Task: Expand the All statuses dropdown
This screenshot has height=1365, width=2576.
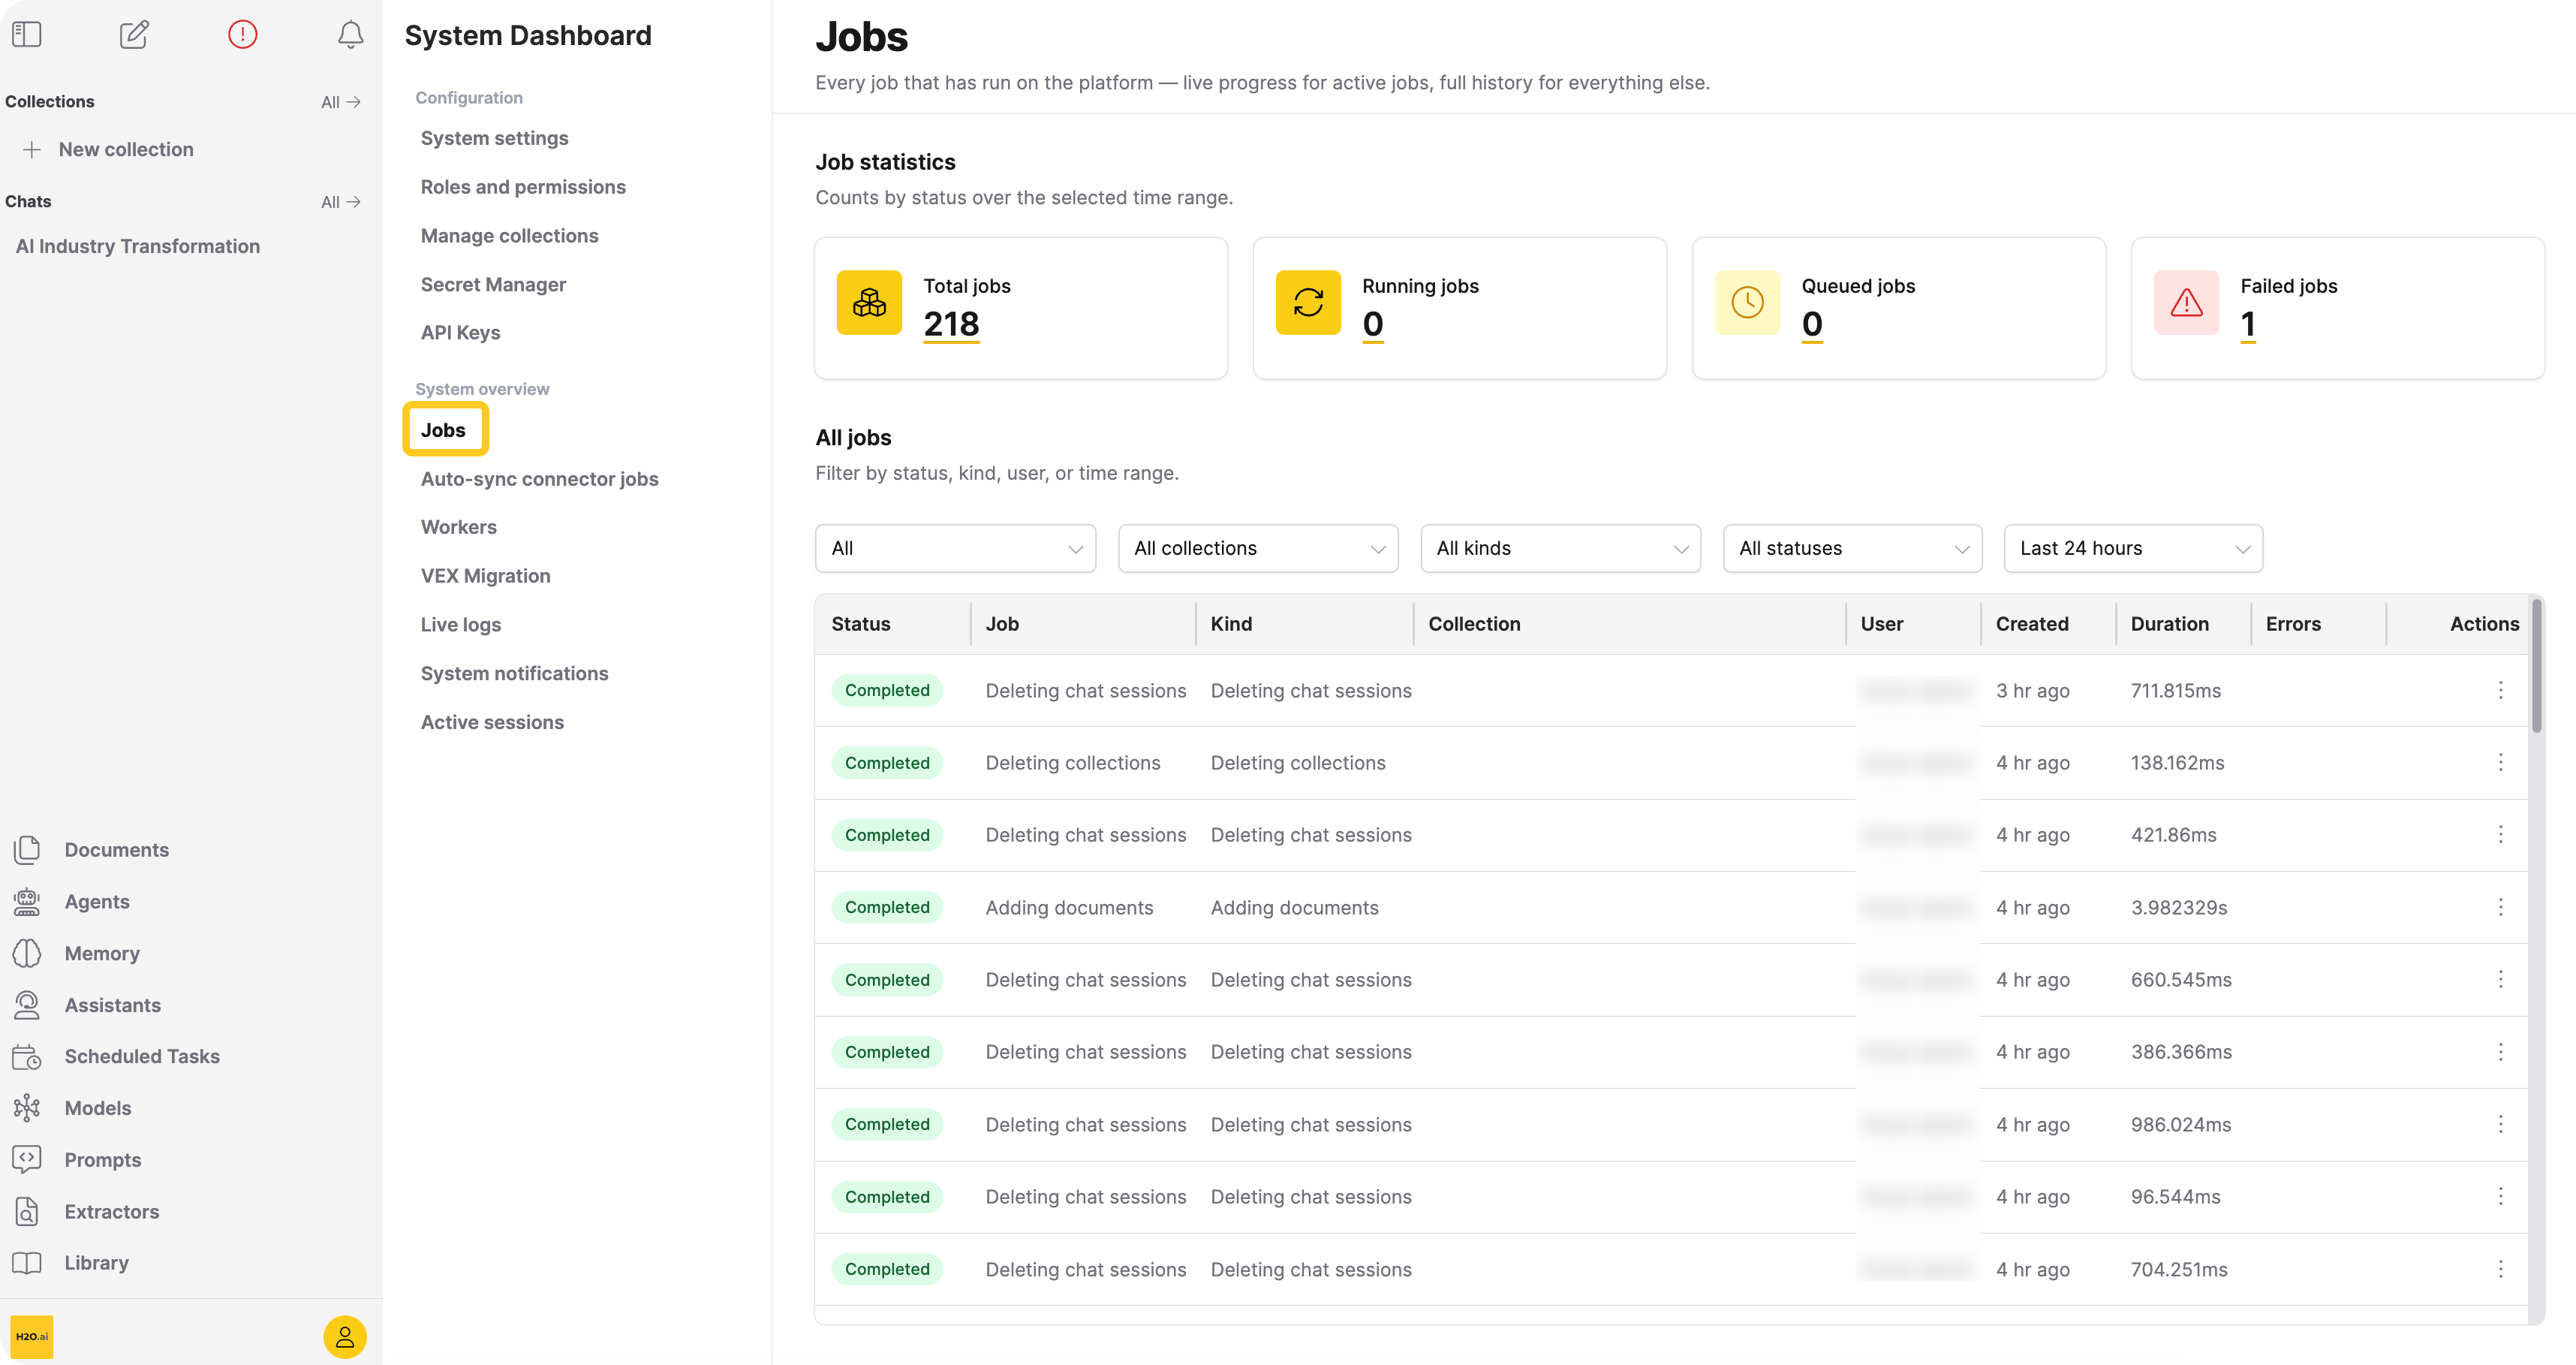Action: click(1852, 549)
